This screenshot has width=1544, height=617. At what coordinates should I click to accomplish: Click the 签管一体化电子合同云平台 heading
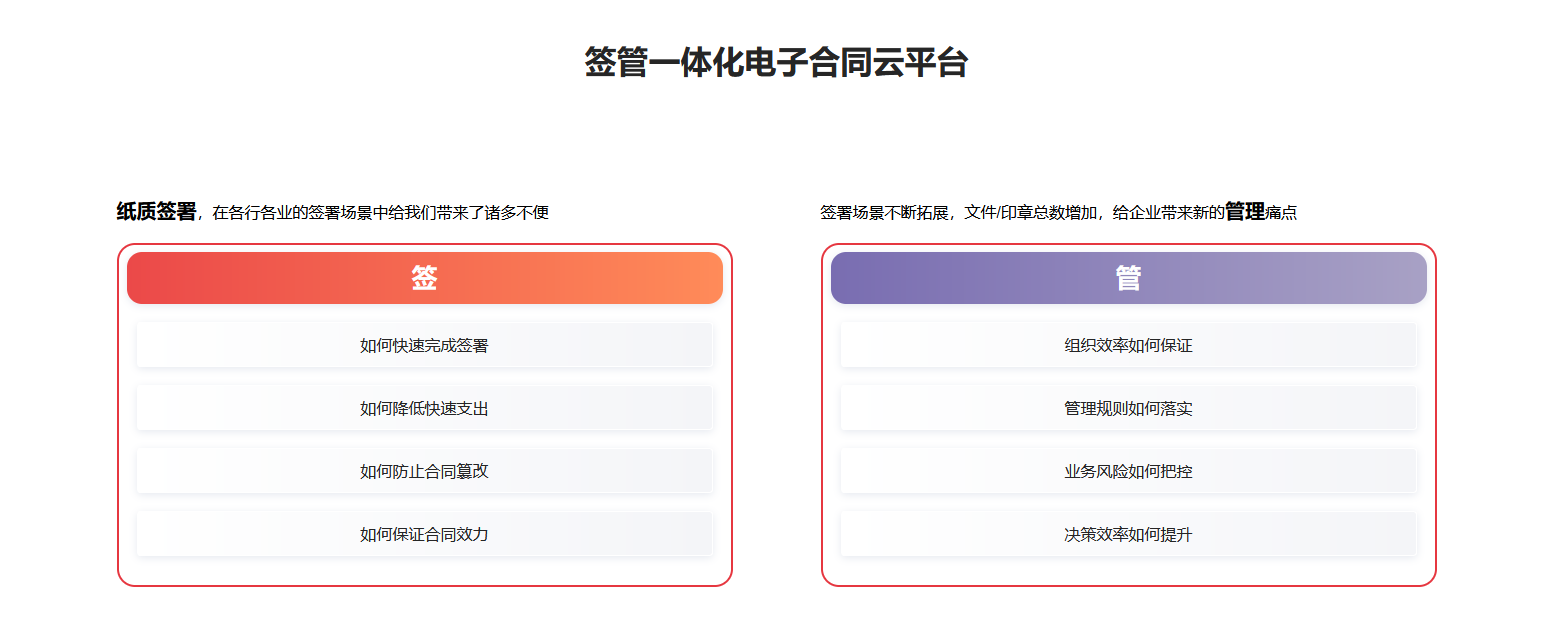coord(776,63)
